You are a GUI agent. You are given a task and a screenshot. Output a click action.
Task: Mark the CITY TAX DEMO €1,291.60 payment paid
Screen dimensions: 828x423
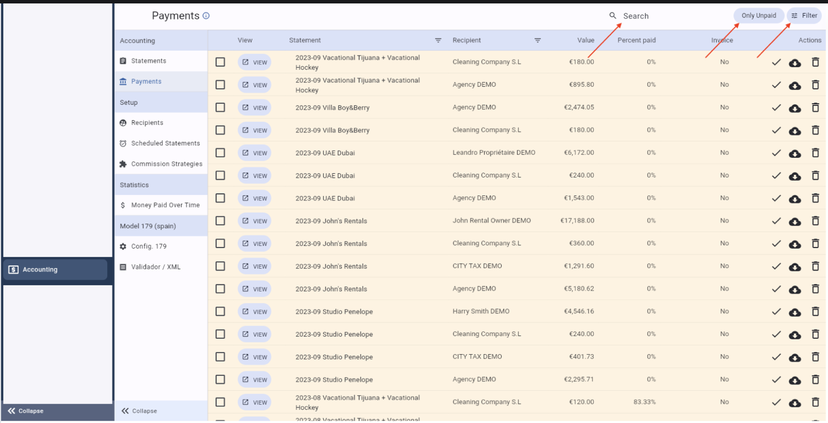pyautogui.click(x=776, y=267)
